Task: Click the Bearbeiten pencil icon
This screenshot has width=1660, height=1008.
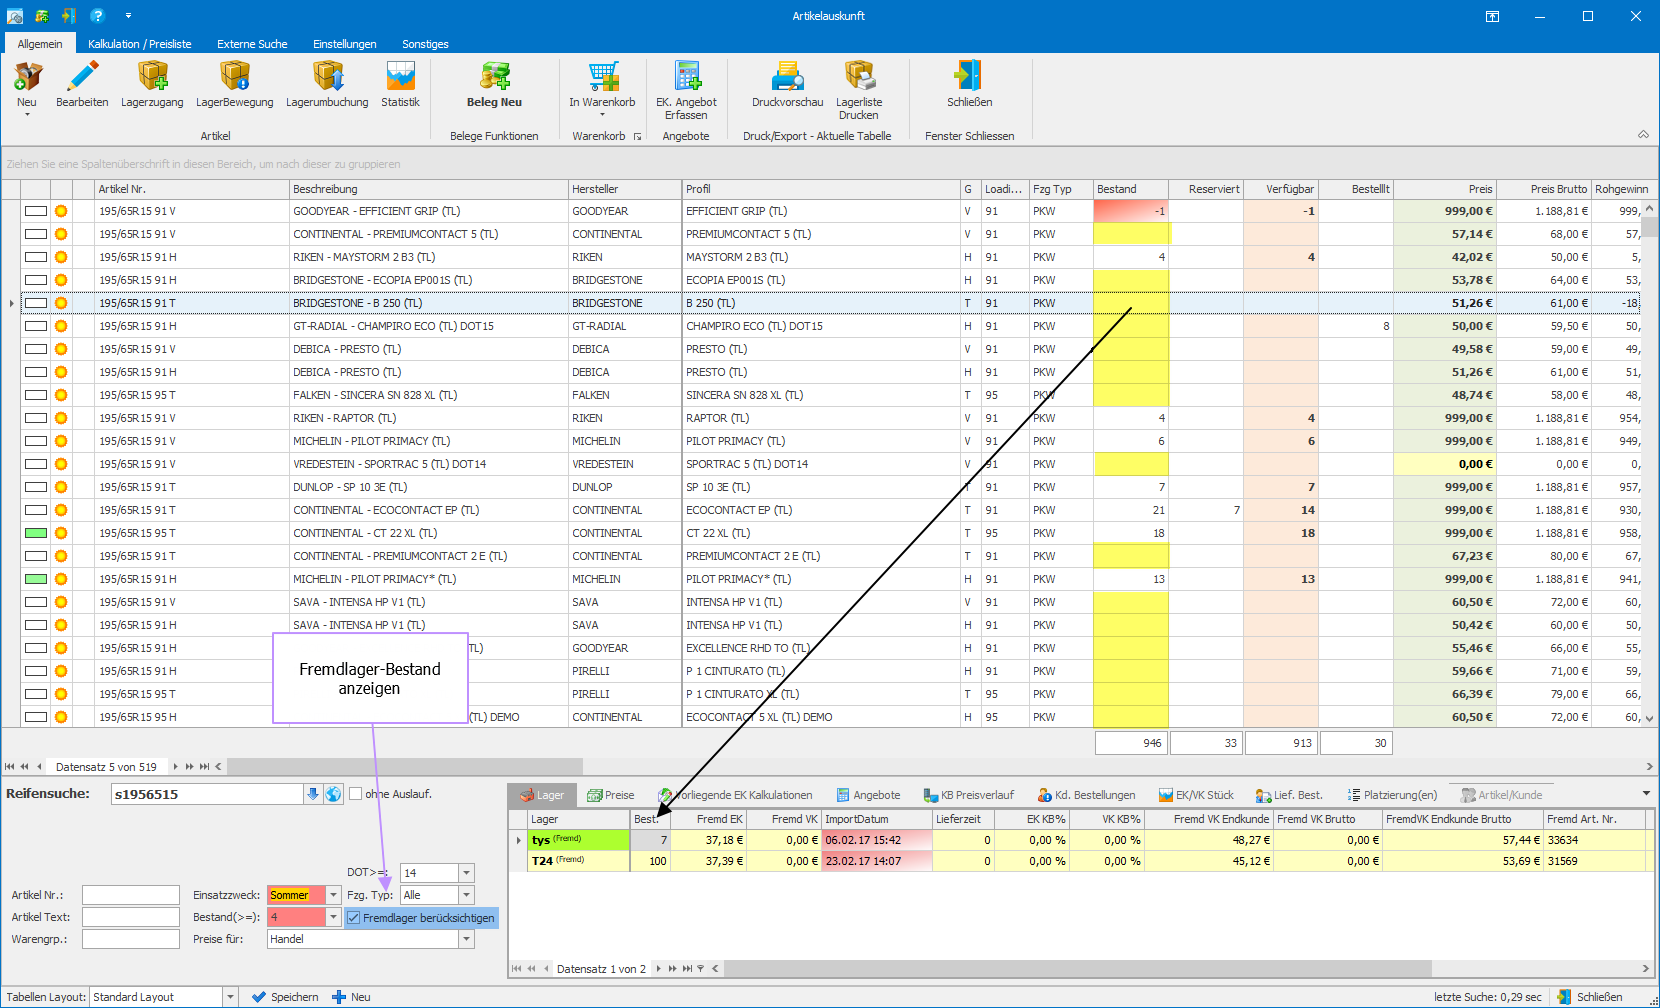Action: point(82,77)
